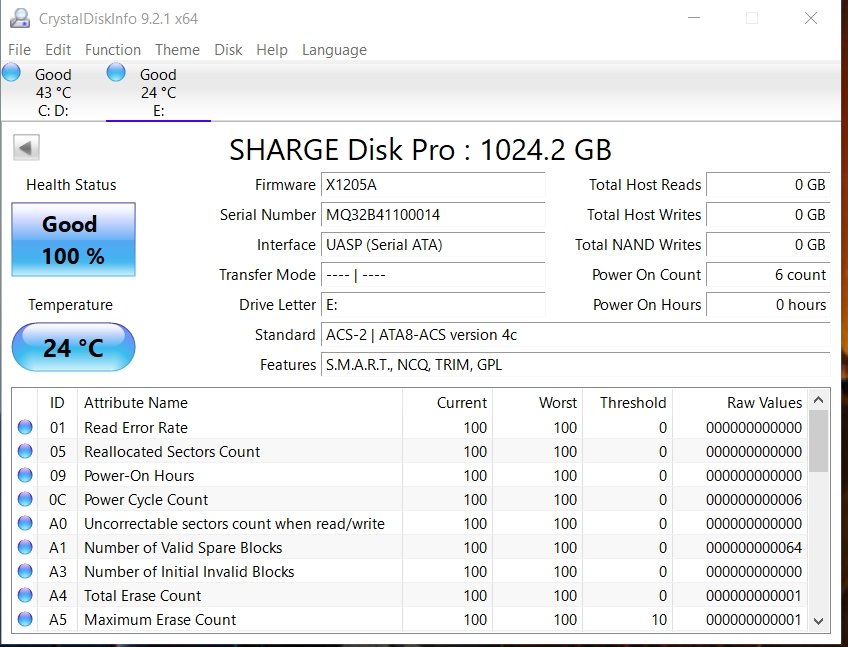The width and height of the screenshot is (848, 647).
Task: Click the blue orb above the E: disk
Action: click(116, 72)
